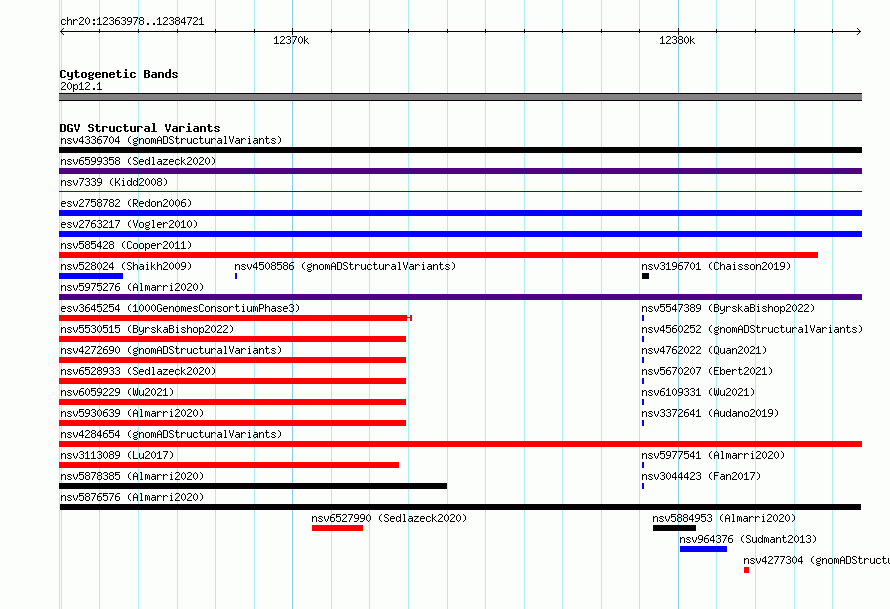The height and width of the screenshot is (609, 890).
Task: Open nsv5530515 (ByrskaBishop2022) label
Action: pyautogui.click(x=147, y=329)
